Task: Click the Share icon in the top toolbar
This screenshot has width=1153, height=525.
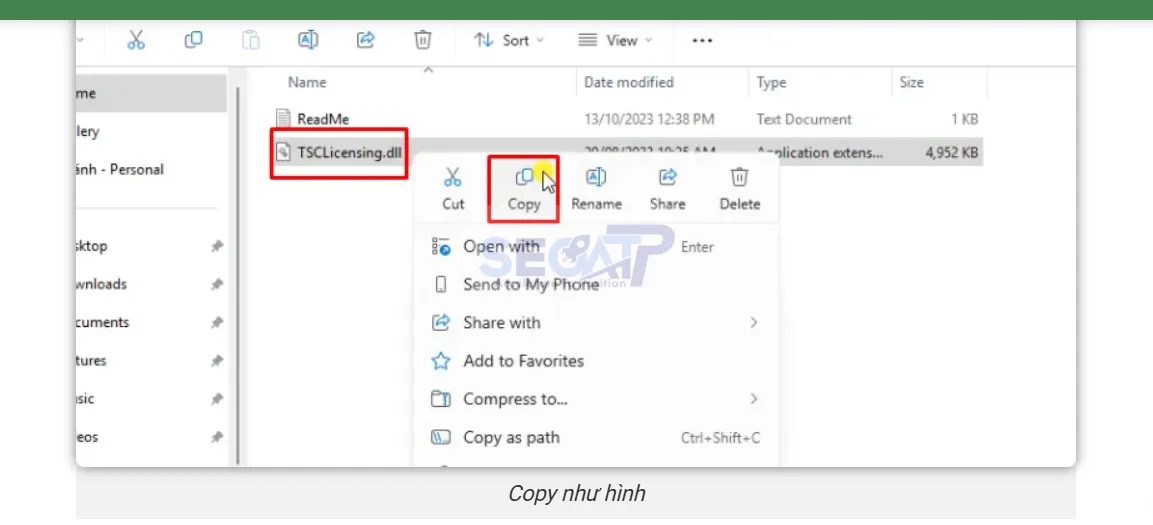Action: point(365,40)
